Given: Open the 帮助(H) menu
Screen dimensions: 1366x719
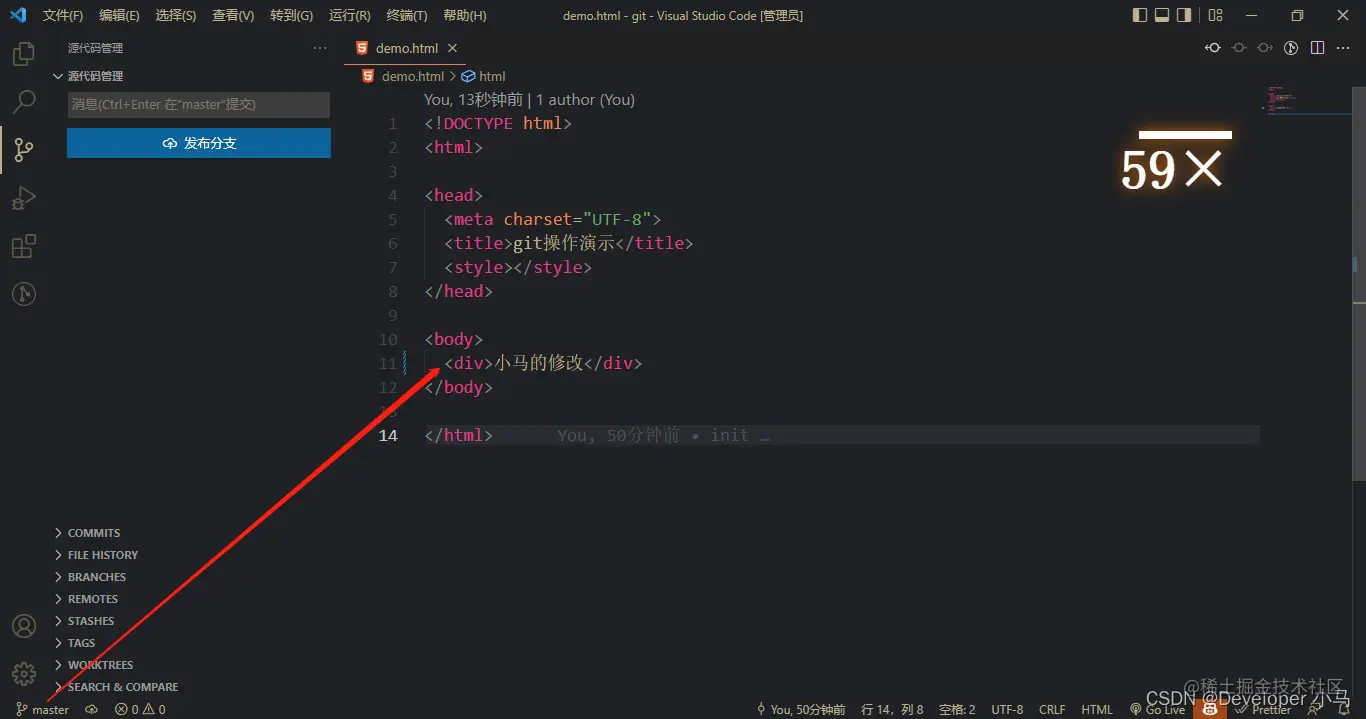Looking at the screenshot, I should pos(465,16).
